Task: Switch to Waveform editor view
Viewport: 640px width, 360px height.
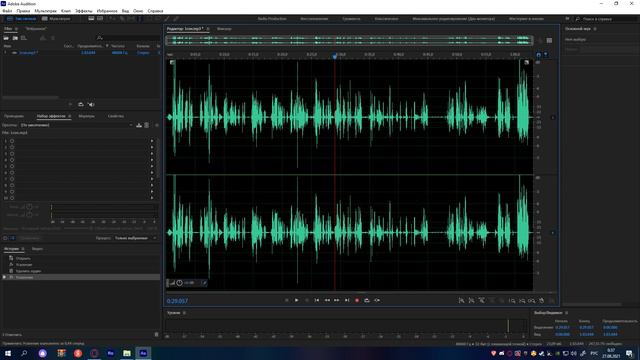Action: pyautogui.click(x=21, y=19)
